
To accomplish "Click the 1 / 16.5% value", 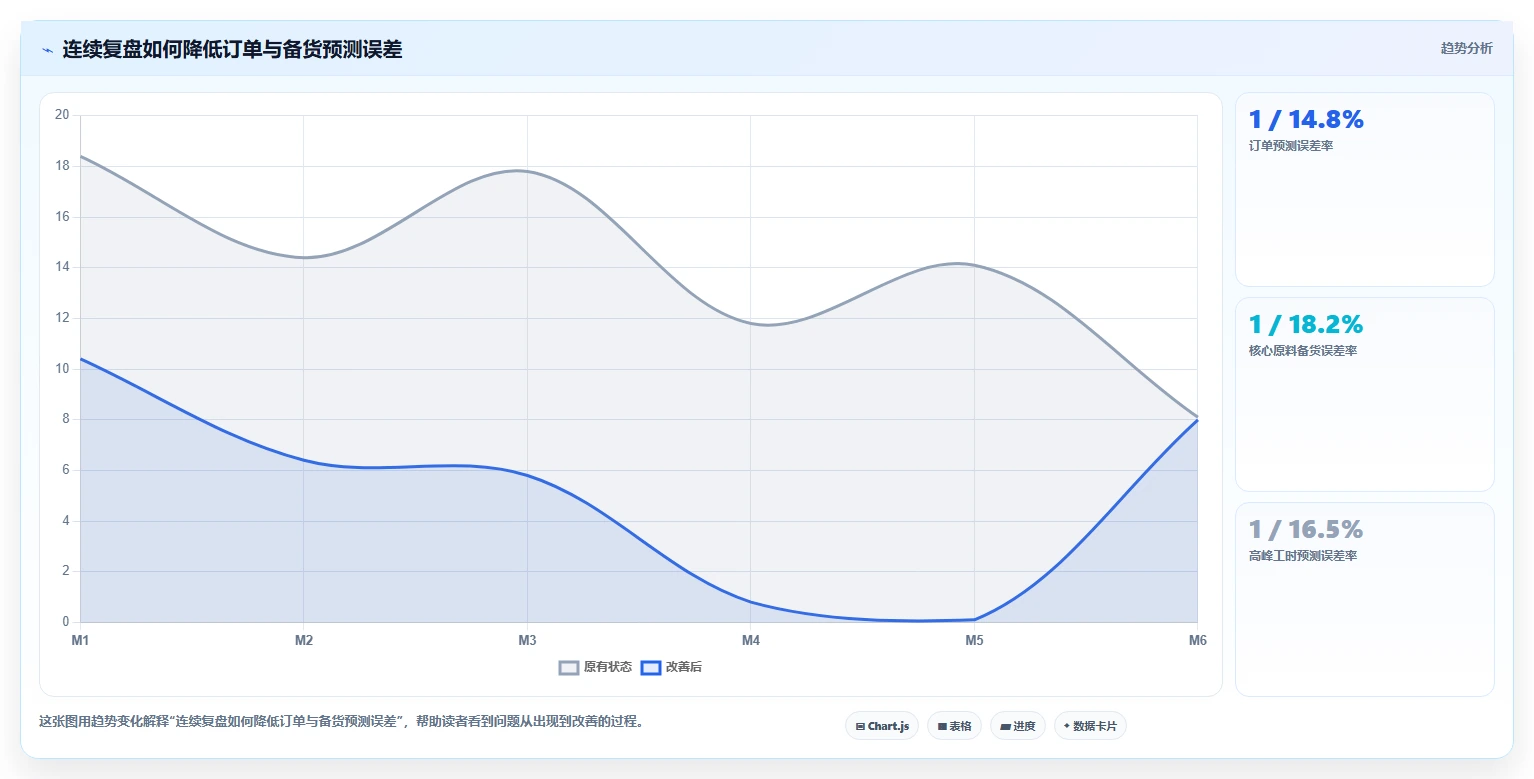I will [1306, 530].
